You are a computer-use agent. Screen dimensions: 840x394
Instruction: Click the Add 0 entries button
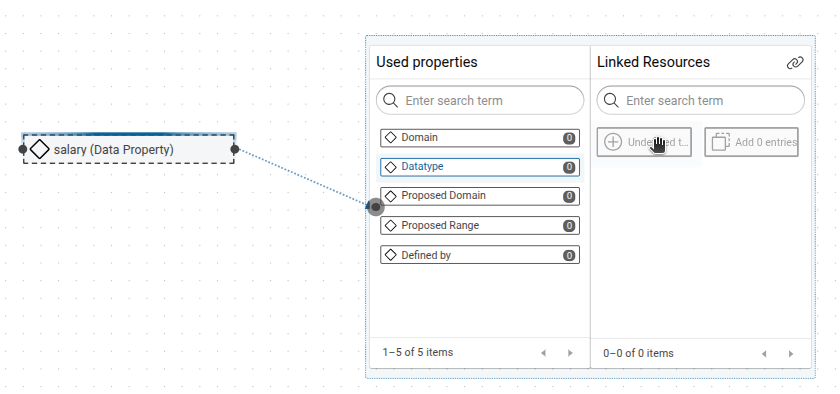(x=752, y=142)
